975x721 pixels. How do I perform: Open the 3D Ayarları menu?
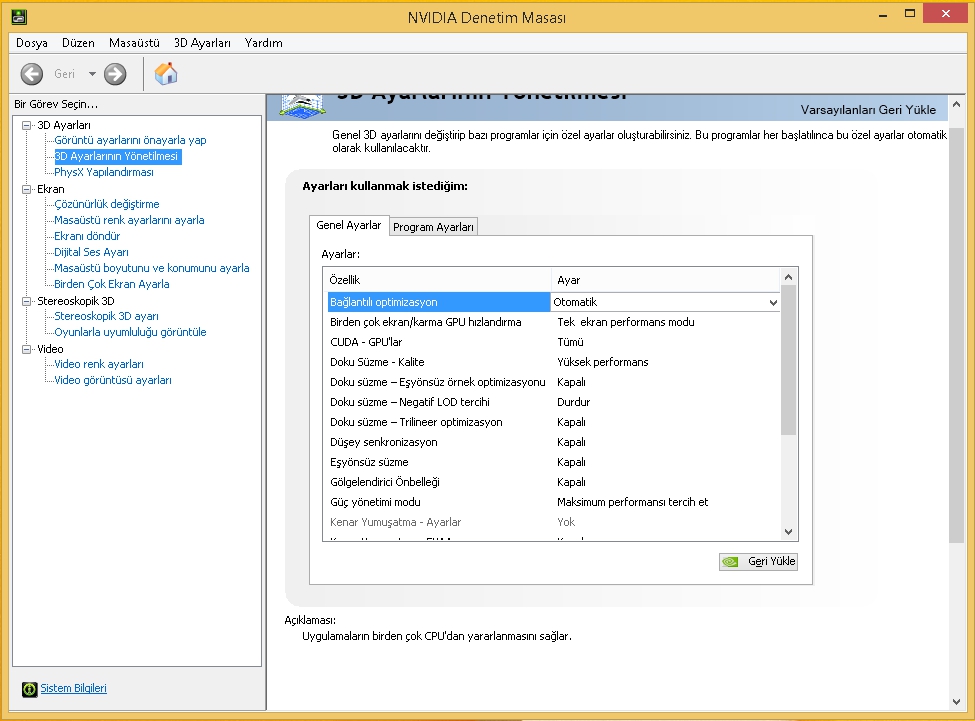(x=202, y=43)
